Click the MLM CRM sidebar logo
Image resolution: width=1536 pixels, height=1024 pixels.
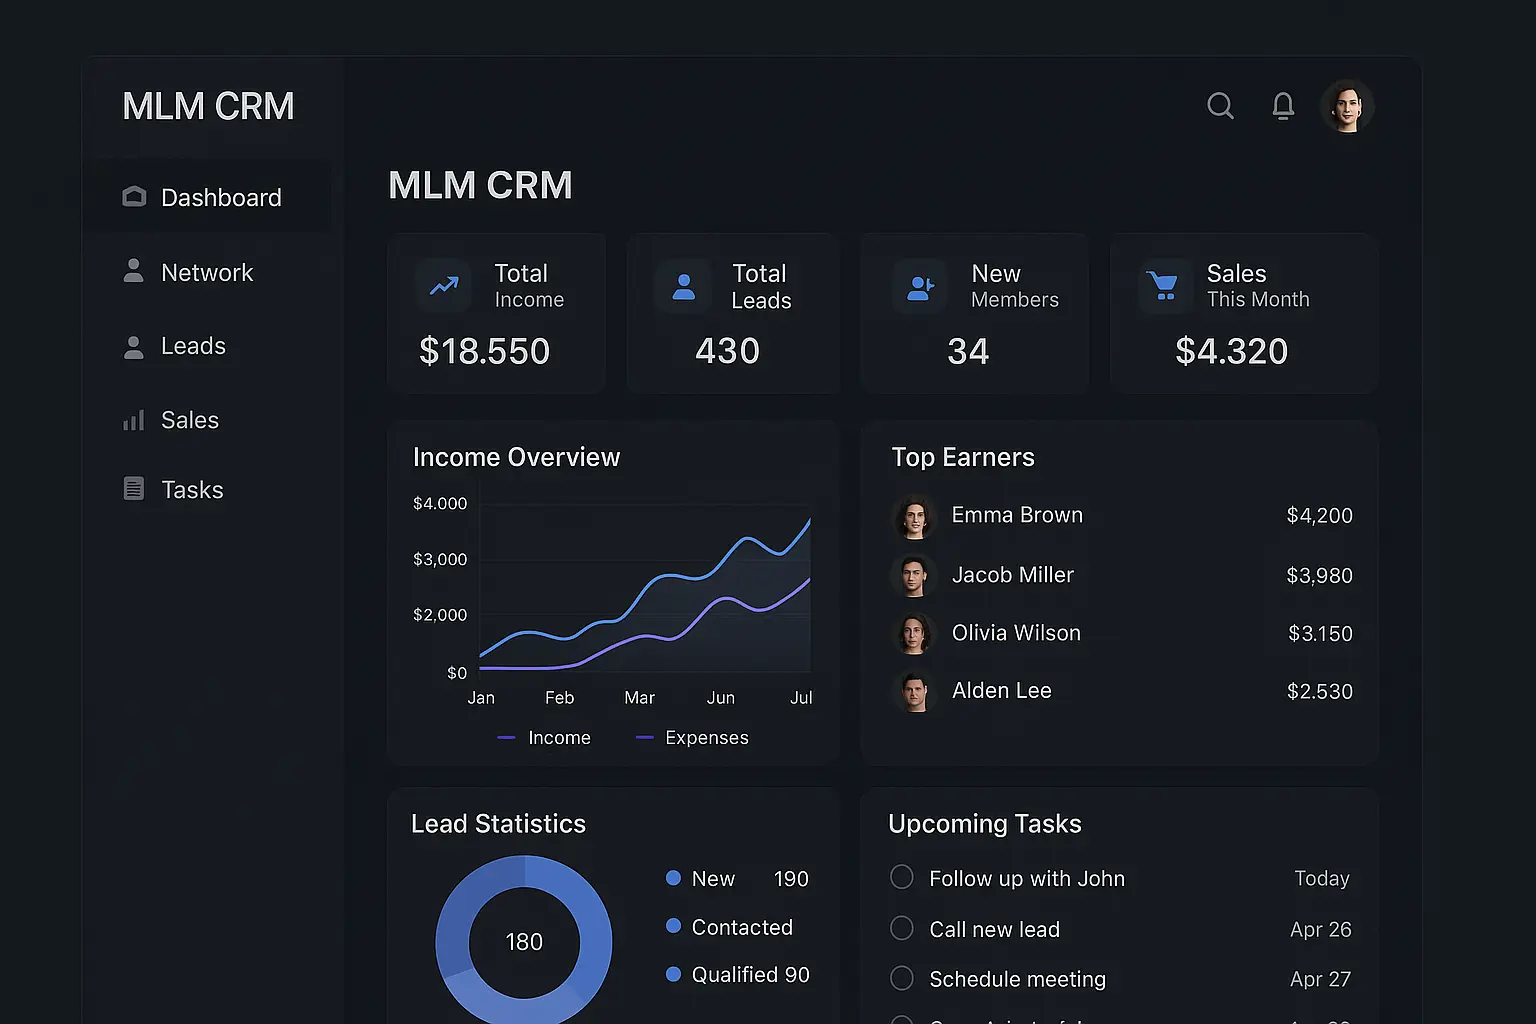(x=208, y=106)
